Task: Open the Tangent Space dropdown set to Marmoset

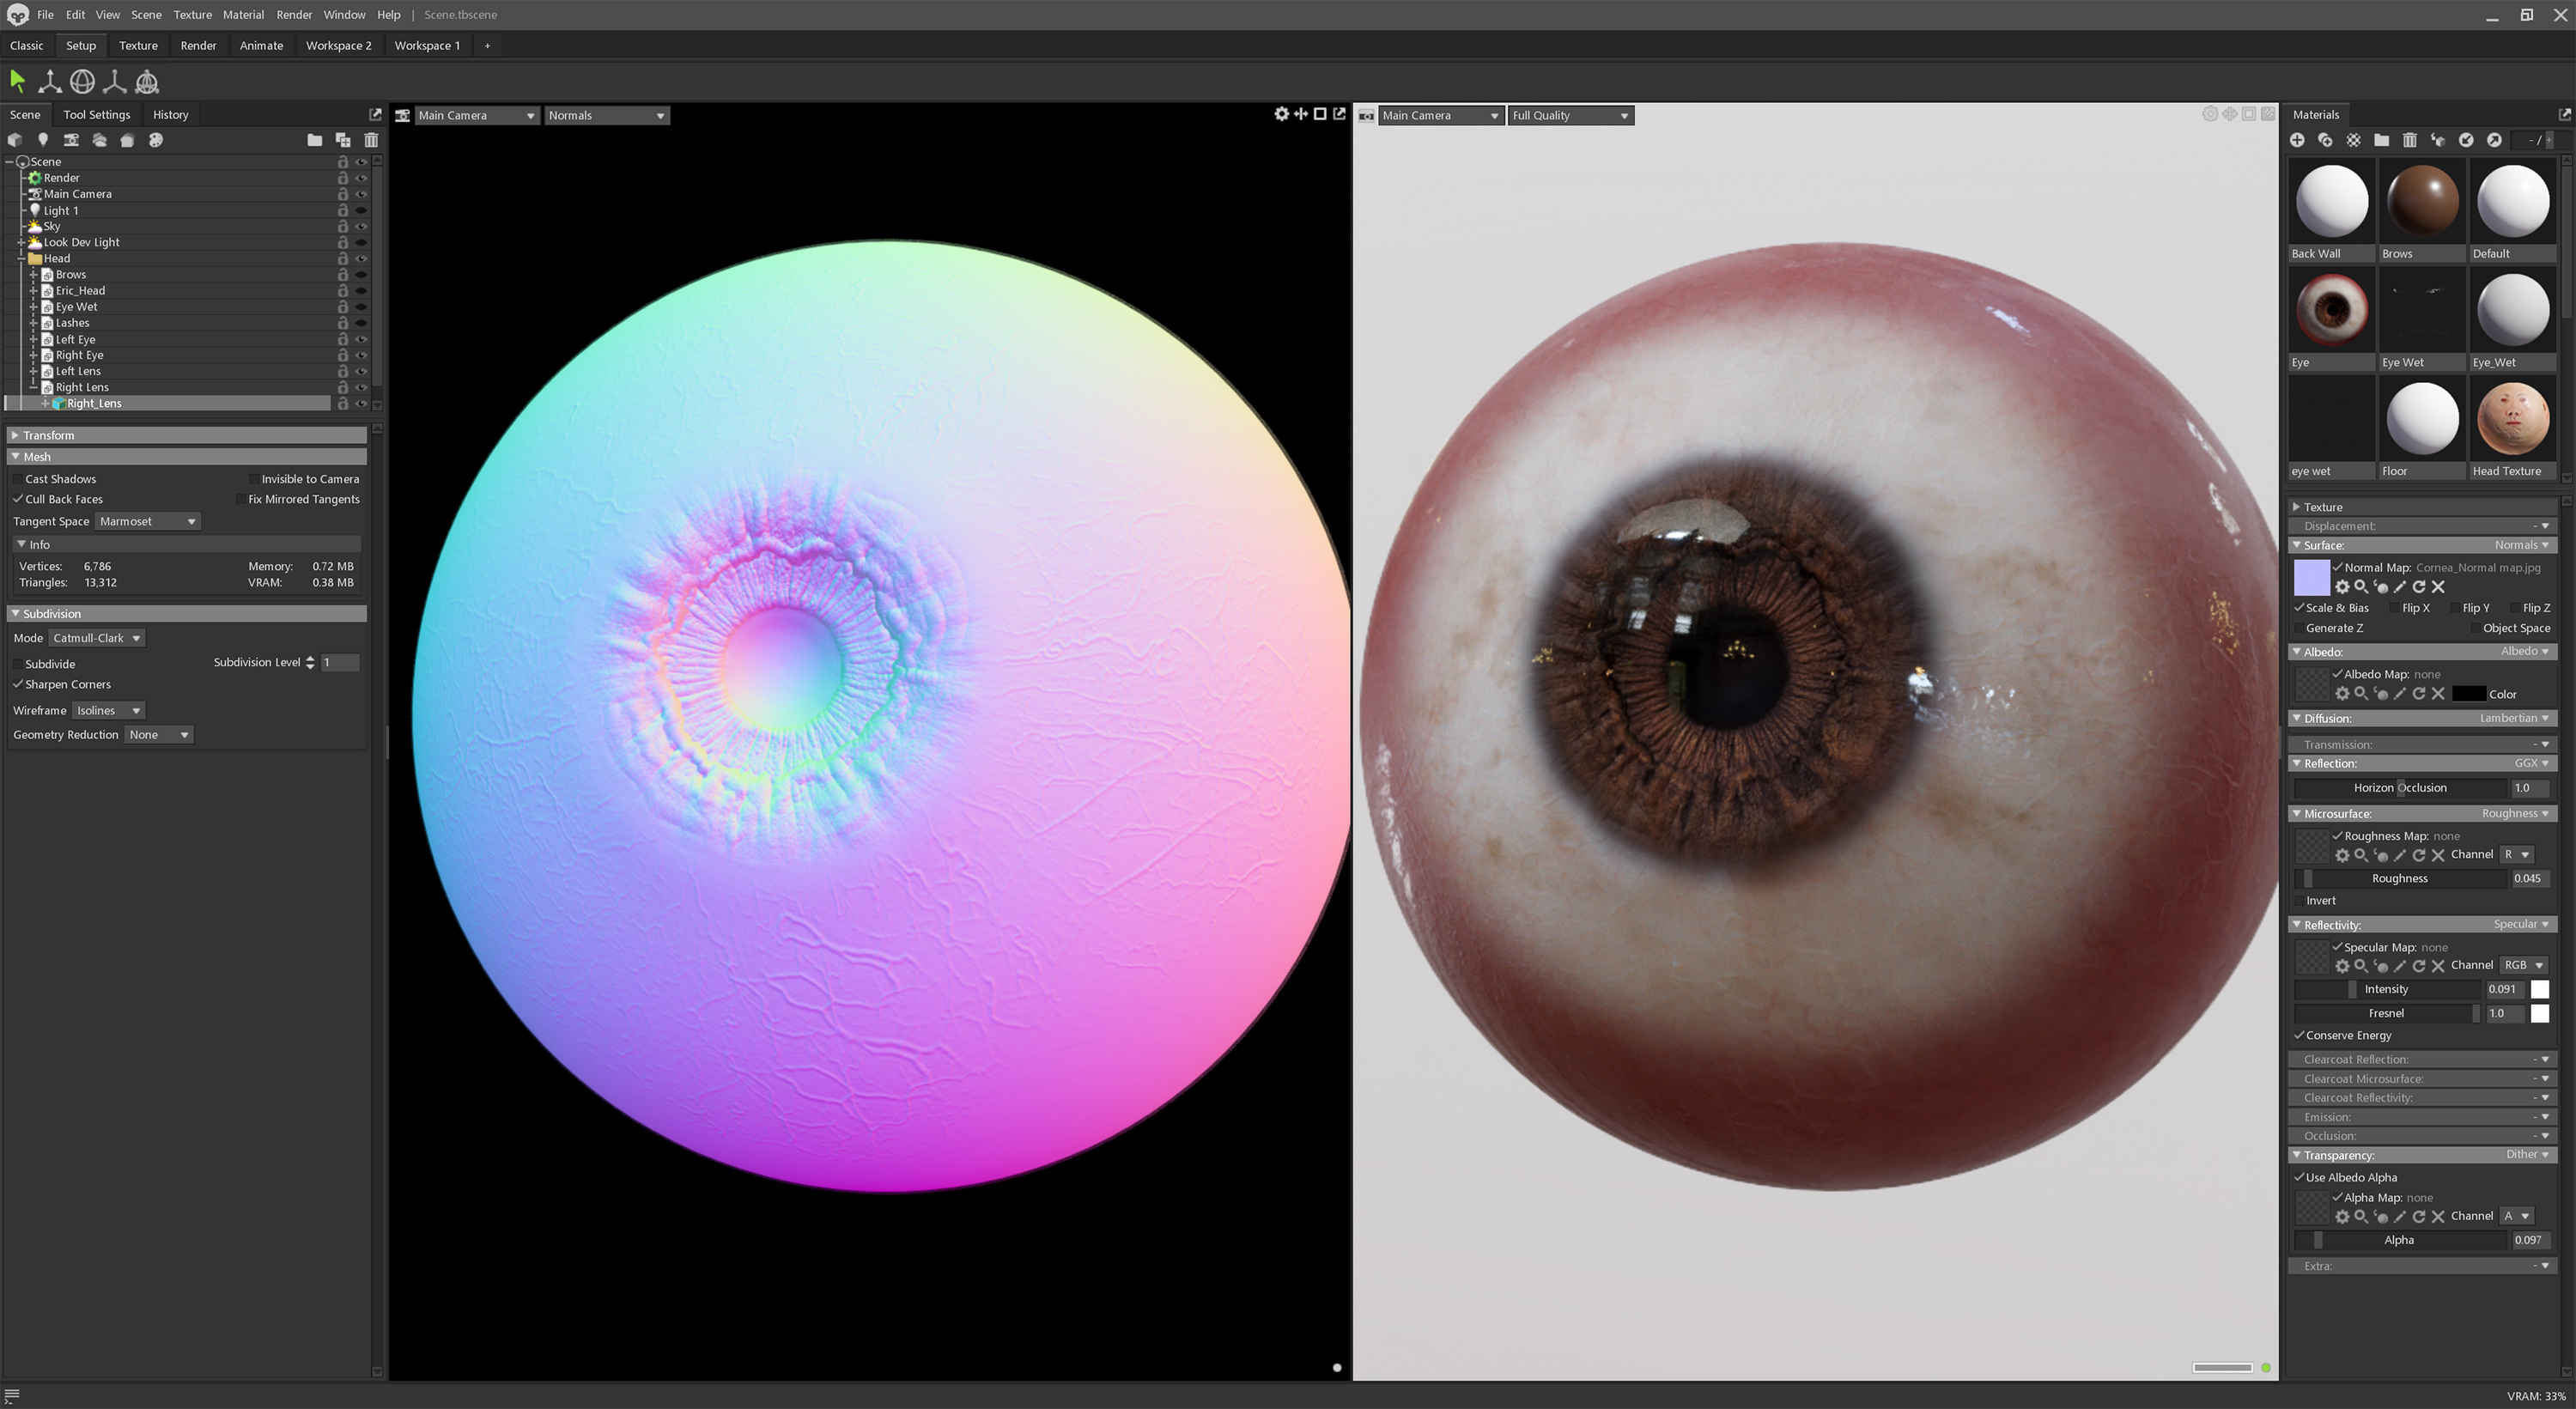Action: [x=146, y=521]
